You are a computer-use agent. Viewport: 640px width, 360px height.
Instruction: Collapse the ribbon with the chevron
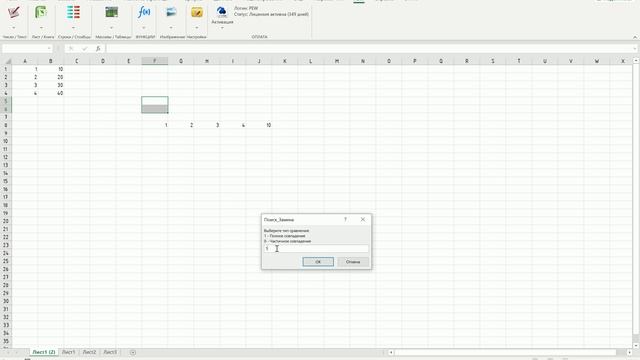coord(635,37)
